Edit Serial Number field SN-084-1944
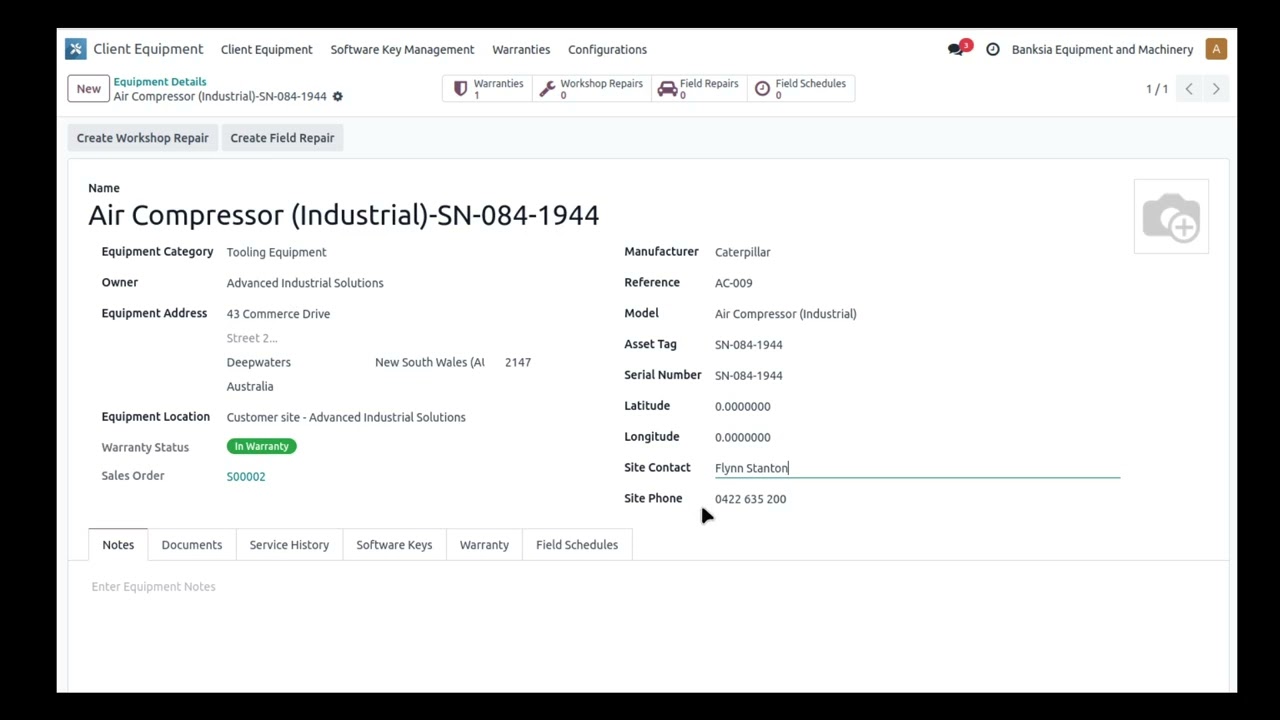The height and width of the screenshot is (720, 1280). [917, 376]
